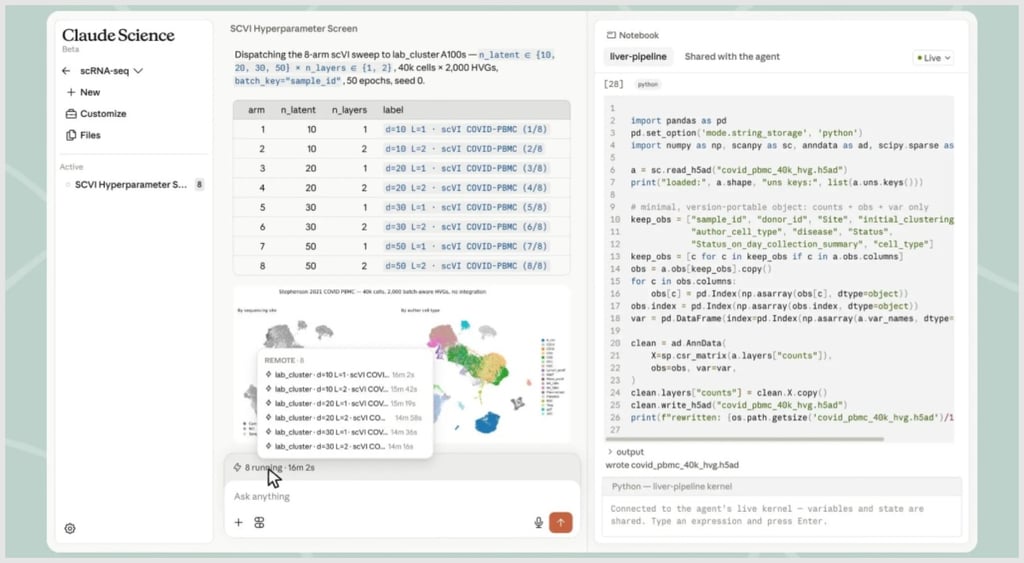Open the d=10 L=1 scVI COVID-PBMC (1/8) label
This screenshot has height=563, width=1024.
(466, 129)
